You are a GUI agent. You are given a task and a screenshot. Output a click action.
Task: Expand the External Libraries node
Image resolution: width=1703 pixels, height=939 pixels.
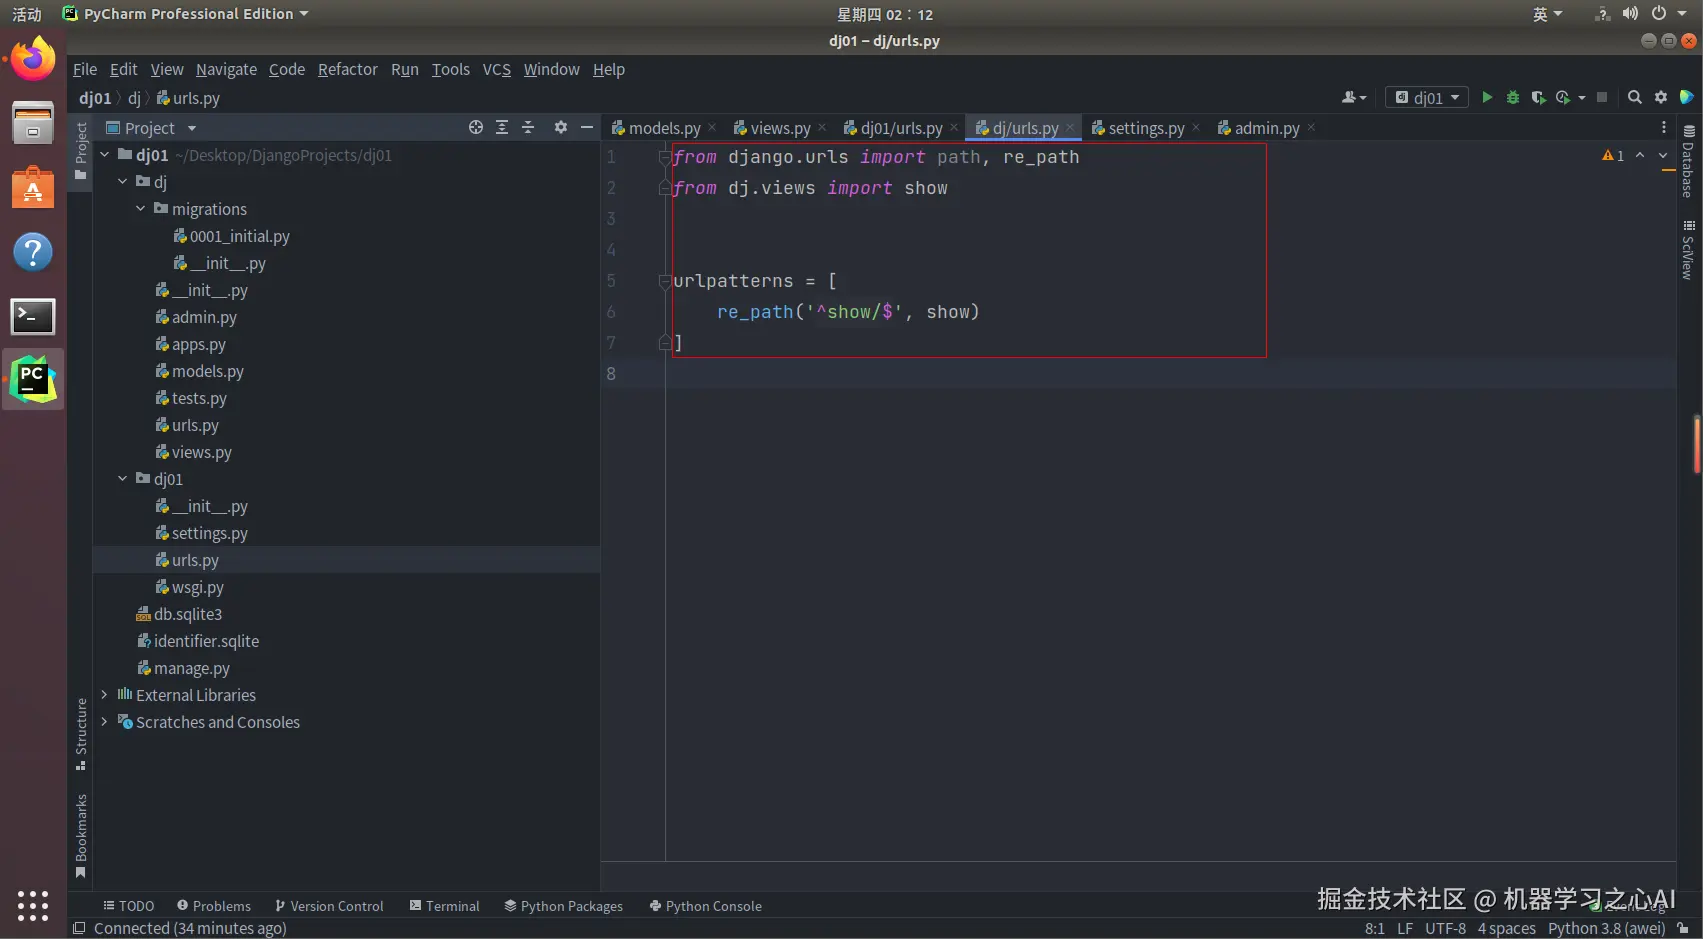[104, 695]
